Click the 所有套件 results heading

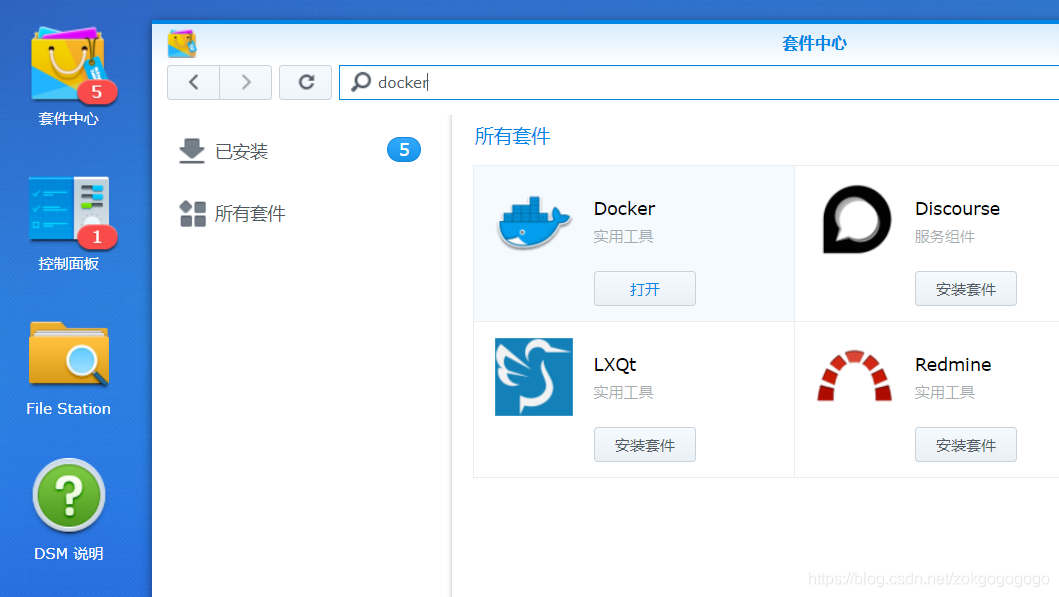pyautogui.click(x=512, y=136)
